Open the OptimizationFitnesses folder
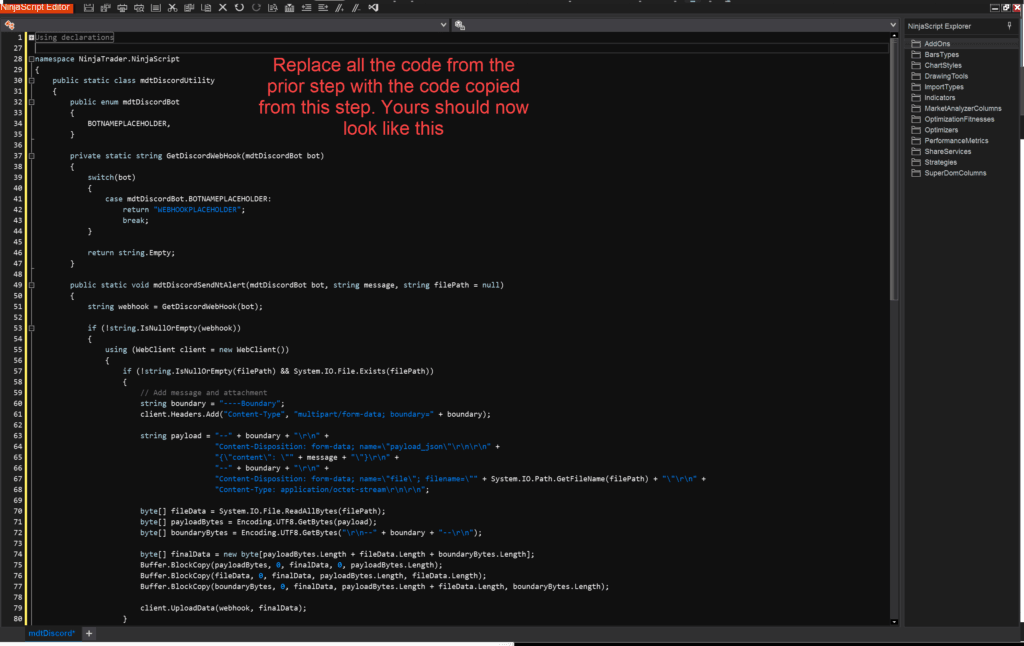This screenshot has height=646, width=1024. click(x=959, y=120)
